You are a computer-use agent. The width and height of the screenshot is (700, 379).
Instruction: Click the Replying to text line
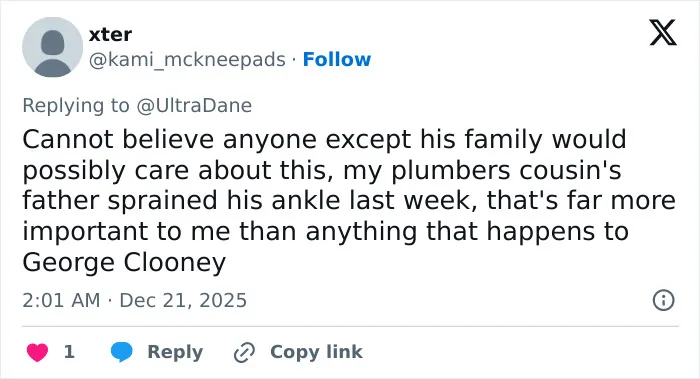[137, 106]
